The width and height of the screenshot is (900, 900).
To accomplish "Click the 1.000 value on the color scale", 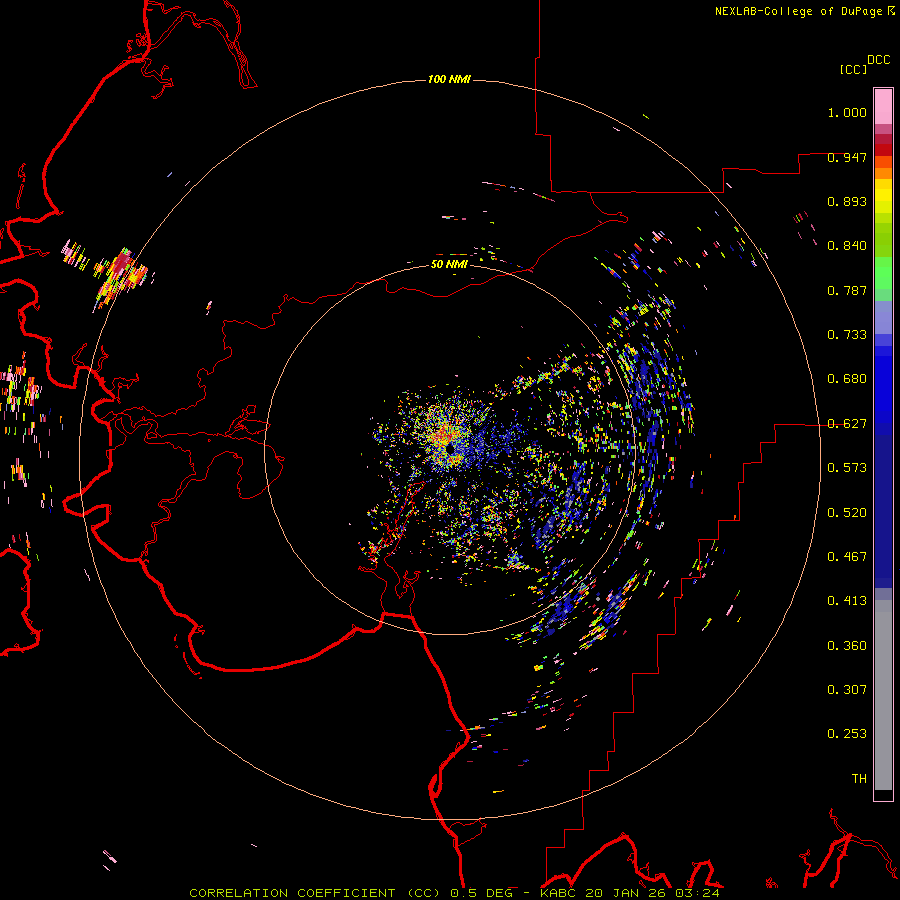I will coord(847,112).
